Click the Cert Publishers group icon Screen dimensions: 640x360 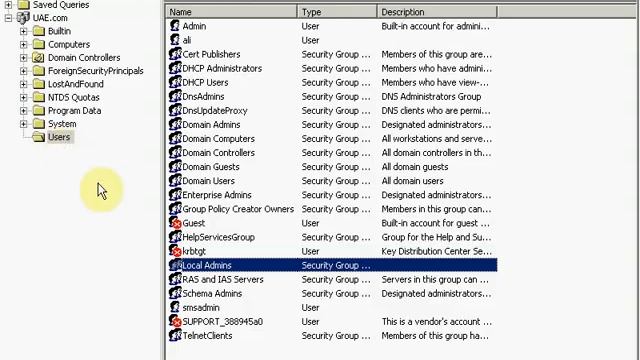point(175,54)
